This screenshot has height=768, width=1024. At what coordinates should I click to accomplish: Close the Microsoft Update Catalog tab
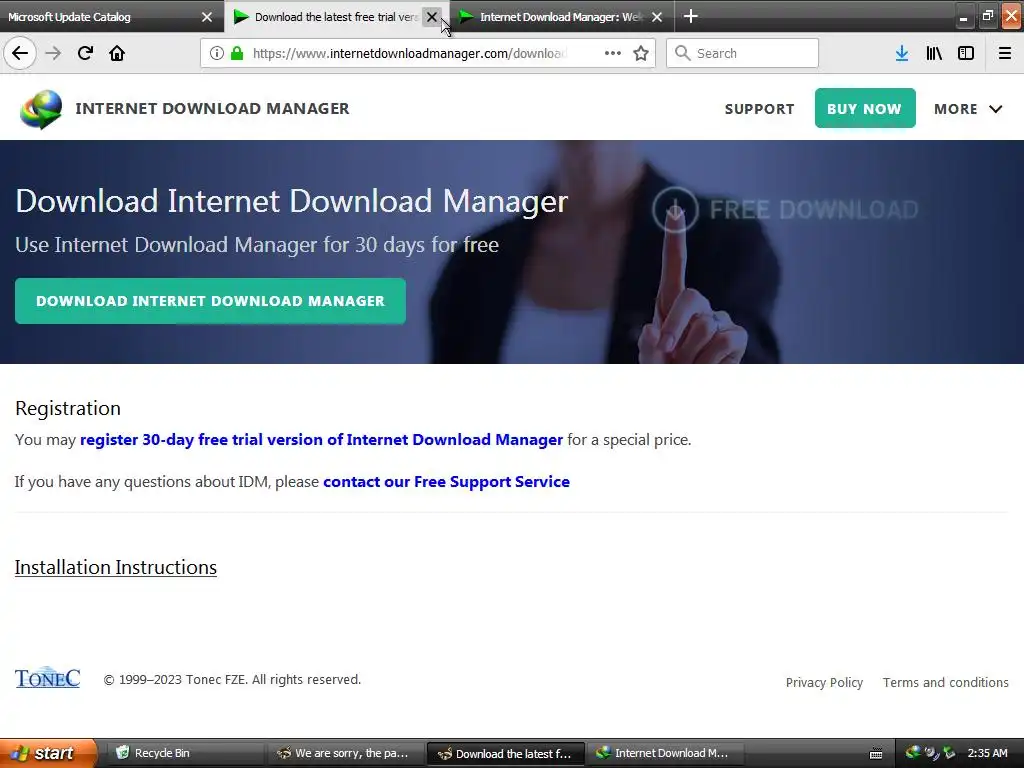tap(207, 17)
